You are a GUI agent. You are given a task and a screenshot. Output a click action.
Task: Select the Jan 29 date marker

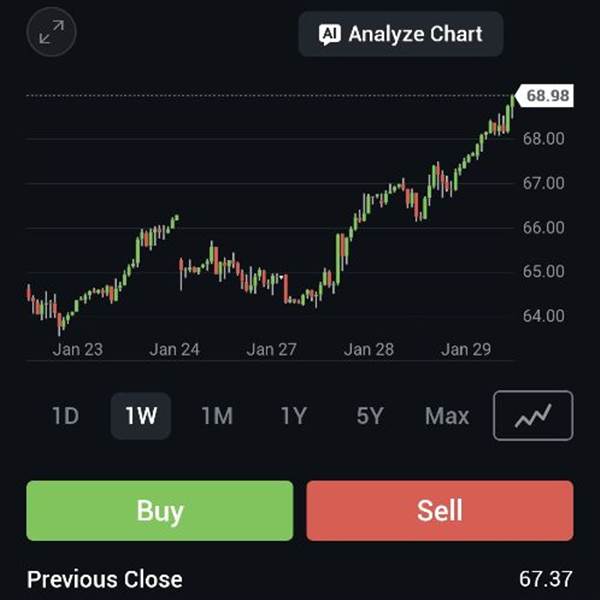466,349
